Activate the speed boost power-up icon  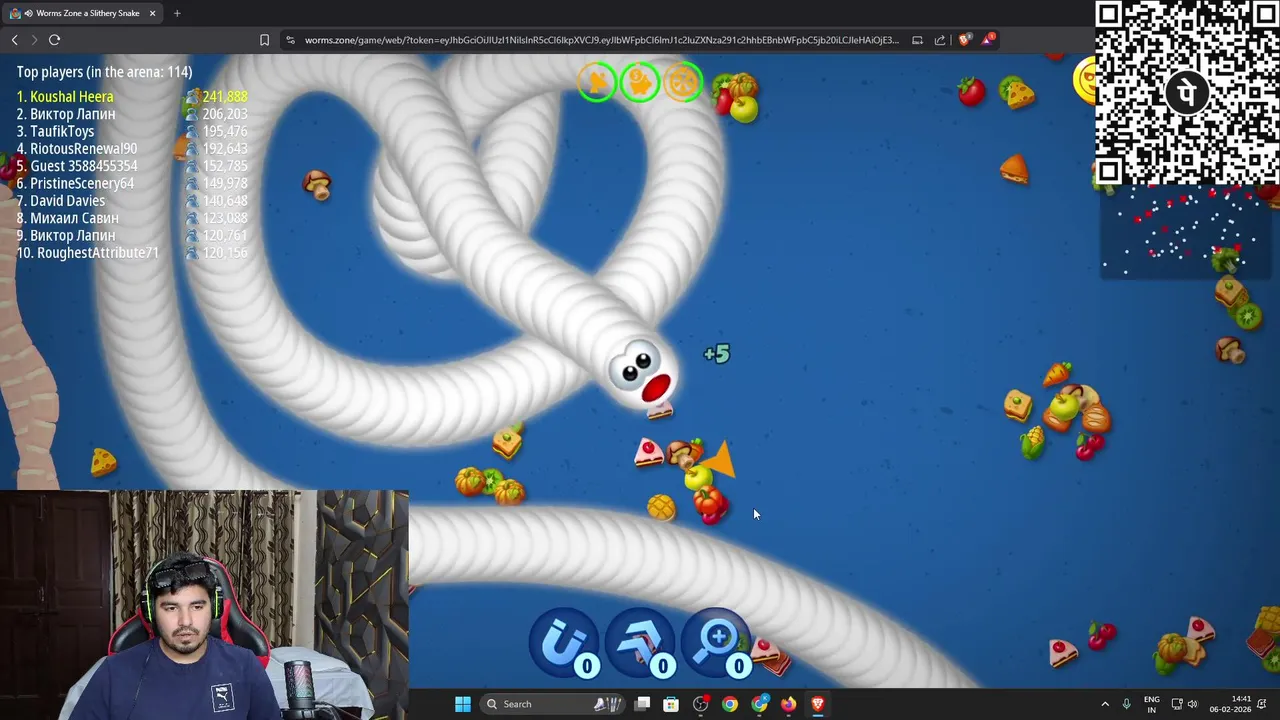point(640,641)
